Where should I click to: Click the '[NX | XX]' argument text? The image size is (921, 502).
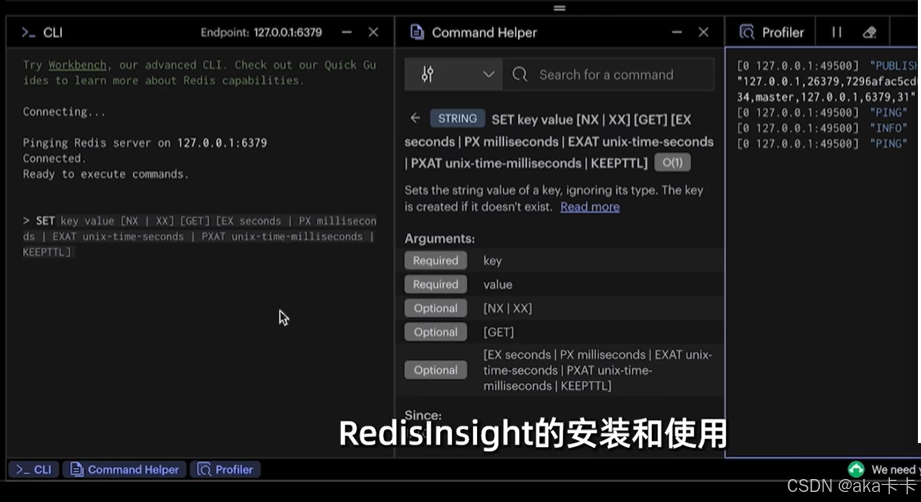(x=507, y=308)
